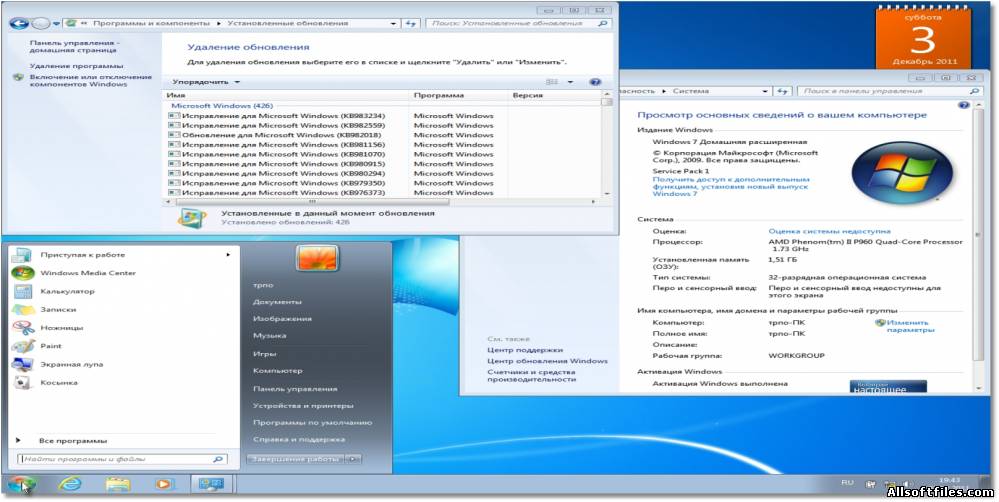
Task: Click the Internet Explorer taskbar icon
Action: 70,485
